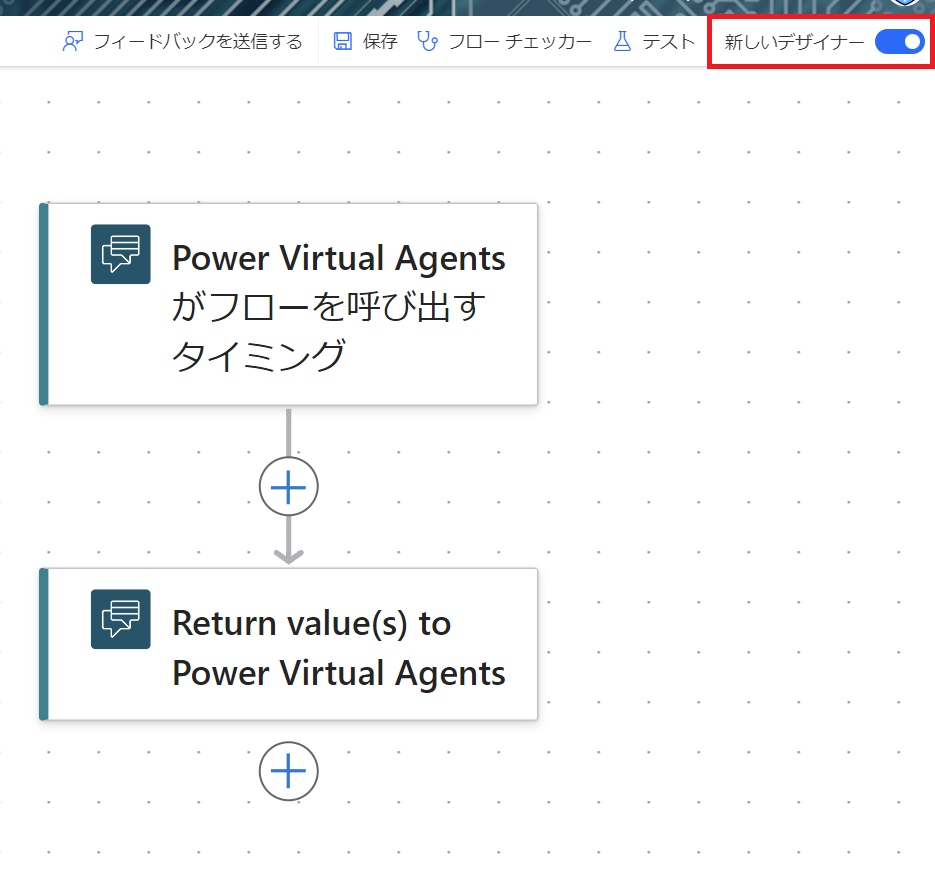
Task: Add a step after Return value(s) card
Action: pos(289,771)
